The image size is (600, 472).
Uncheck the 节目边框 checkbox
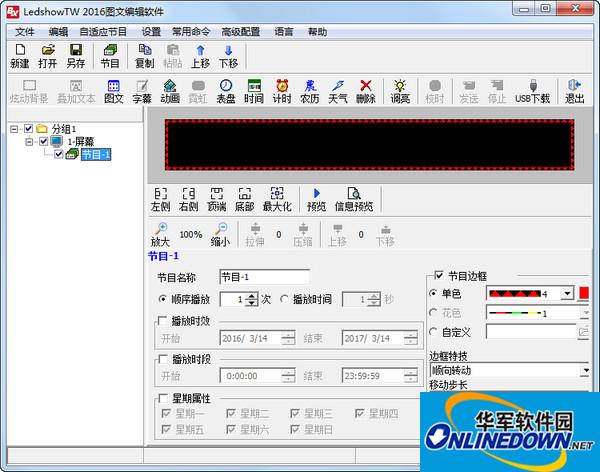coord(439,275)
